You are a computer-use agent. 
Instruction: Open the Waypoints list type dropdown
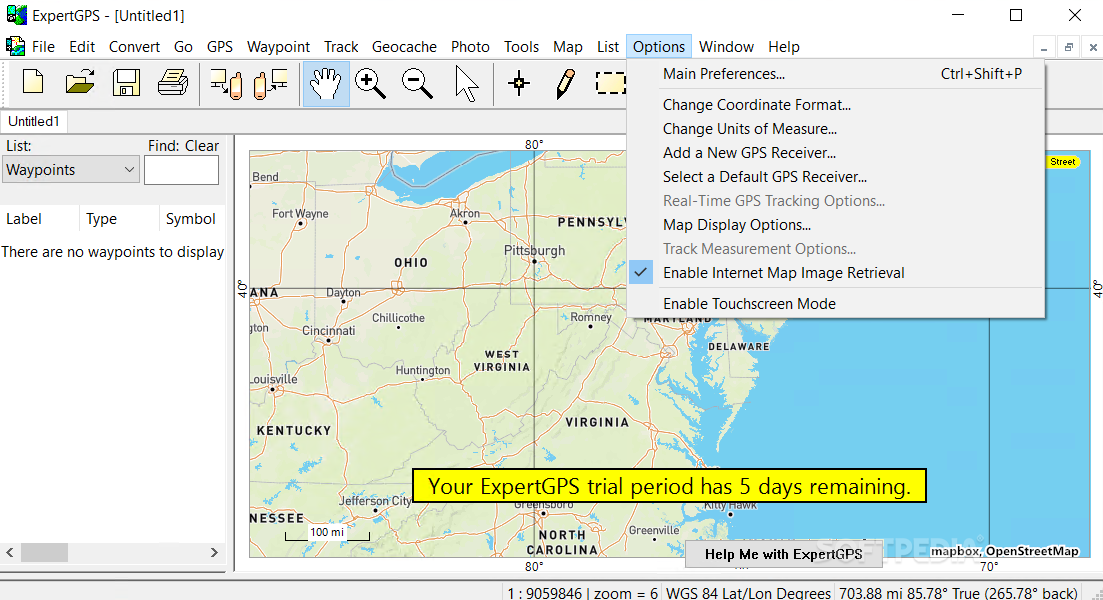pos(70,170)
